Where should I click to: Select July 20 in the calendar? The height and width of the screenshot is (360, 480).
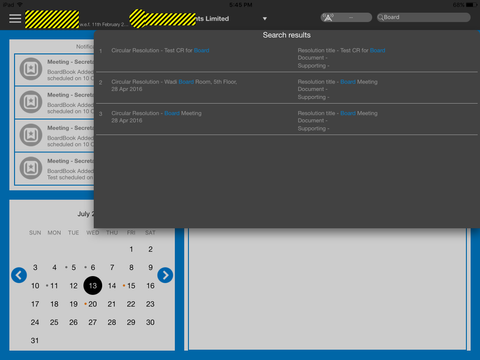(93, 304)
